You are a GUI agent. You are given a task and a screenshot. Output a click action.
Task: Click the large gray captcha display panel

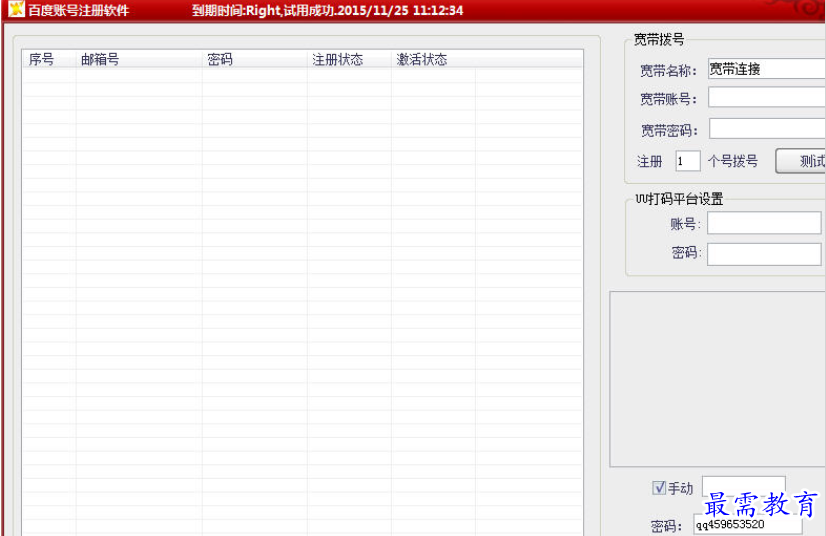717,378
